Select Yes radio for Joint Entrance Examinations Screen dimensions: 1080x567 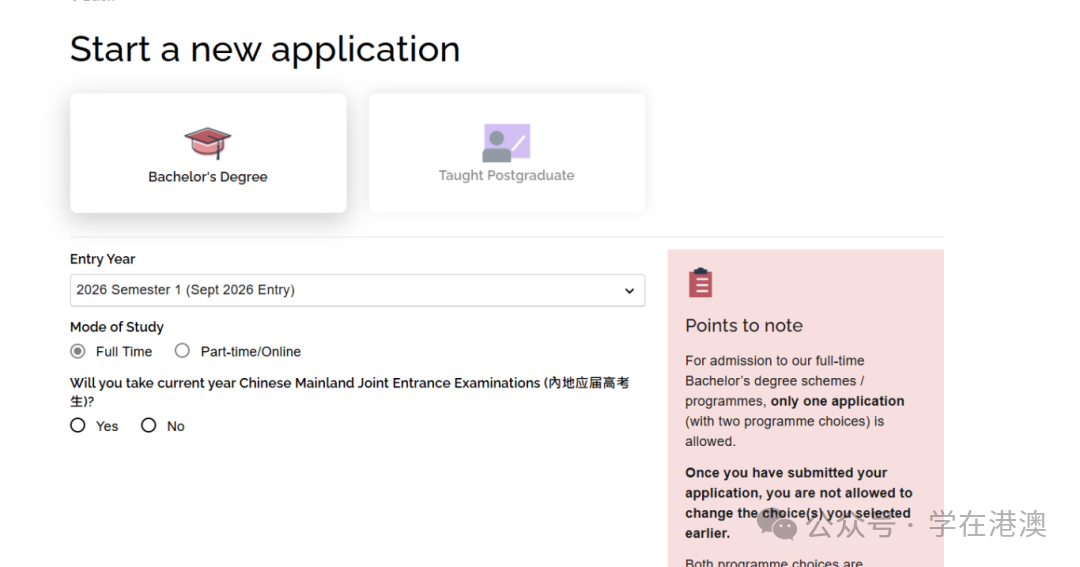[x=78, y=425]
